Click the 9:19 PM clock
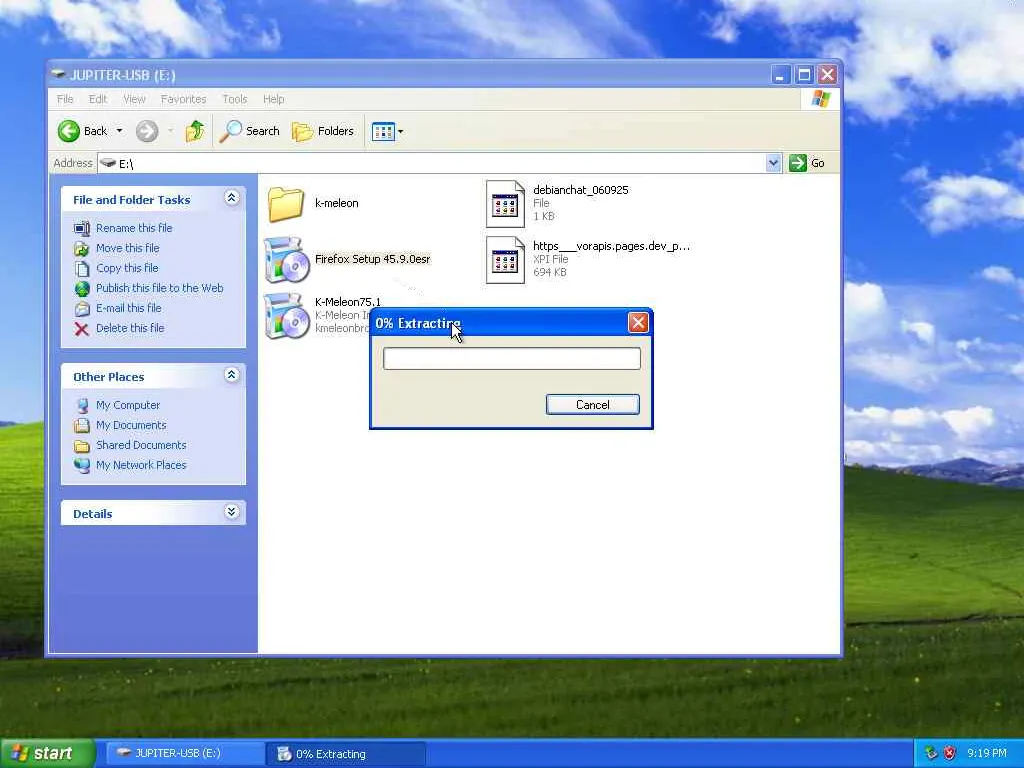The height and width of the screenshot is (768, 1024). point(987,753)
